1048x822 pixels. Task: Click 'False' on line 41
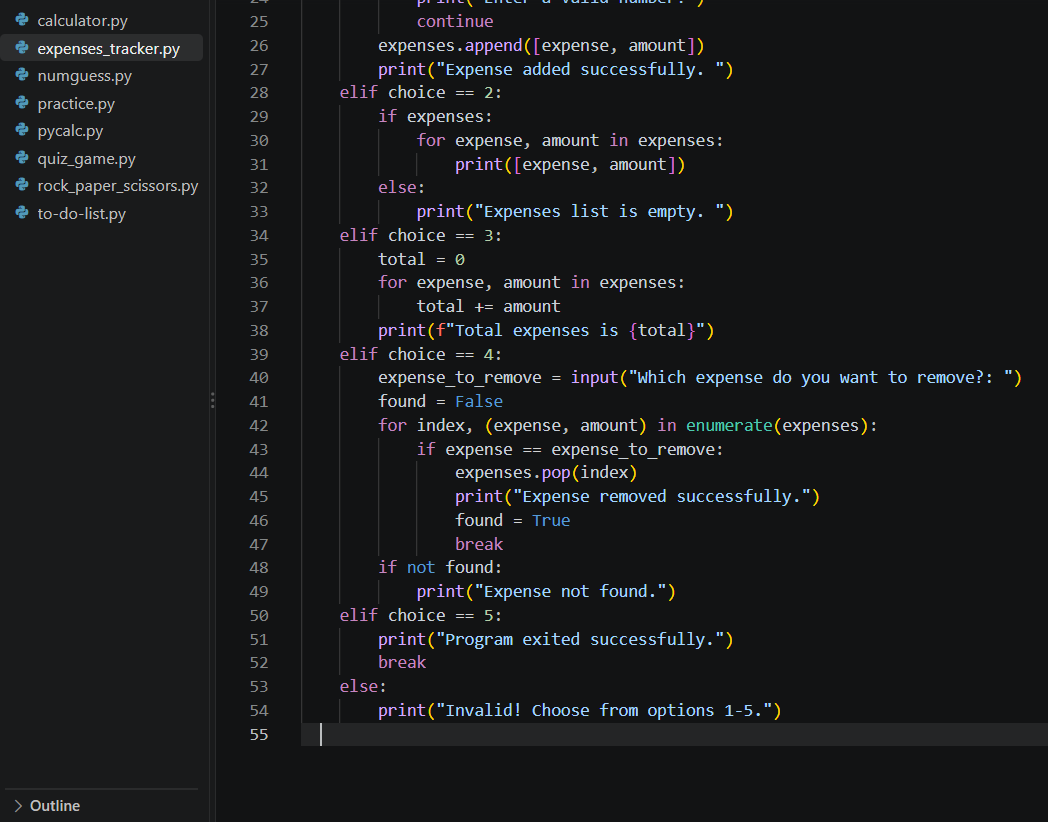pos(479,402)
